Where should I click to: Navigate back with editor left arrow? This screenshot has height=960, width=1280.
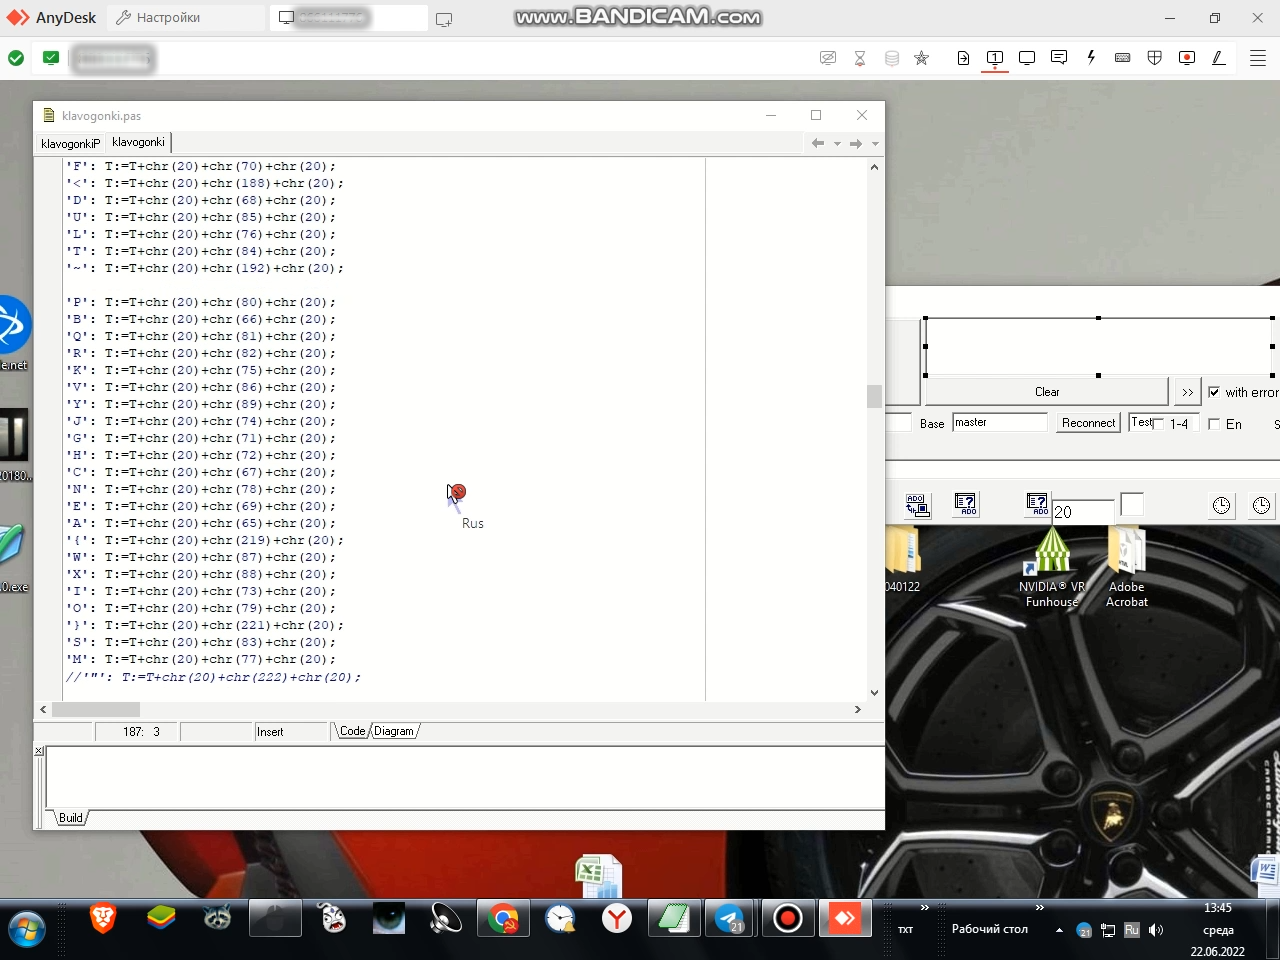[818, 144]
